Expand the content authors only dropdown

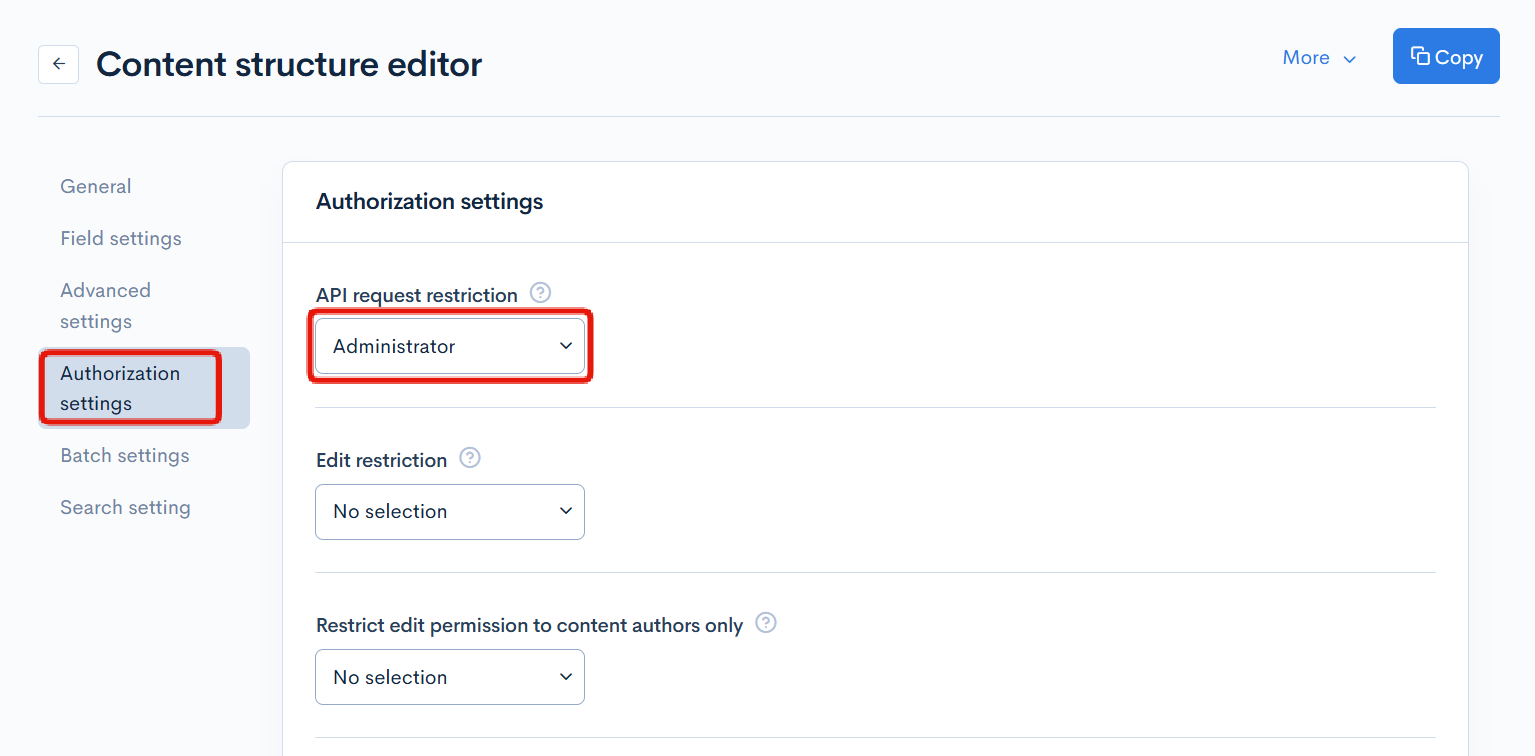coord(450,677)
